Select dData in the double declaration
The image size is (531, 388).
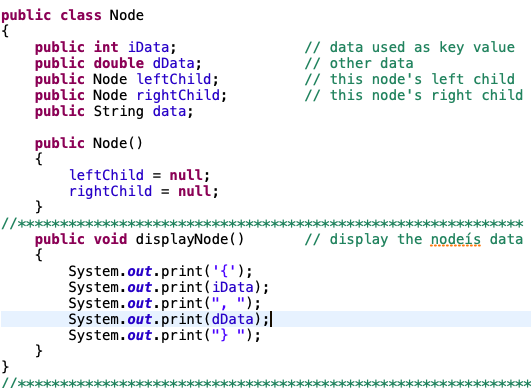point(173,63)
